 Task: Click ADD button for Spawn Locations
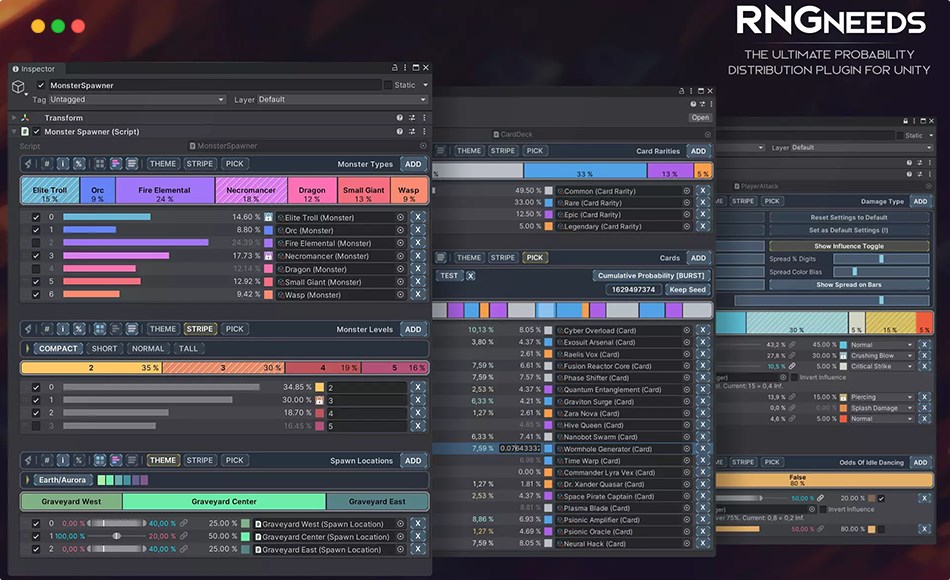[413, 461]
